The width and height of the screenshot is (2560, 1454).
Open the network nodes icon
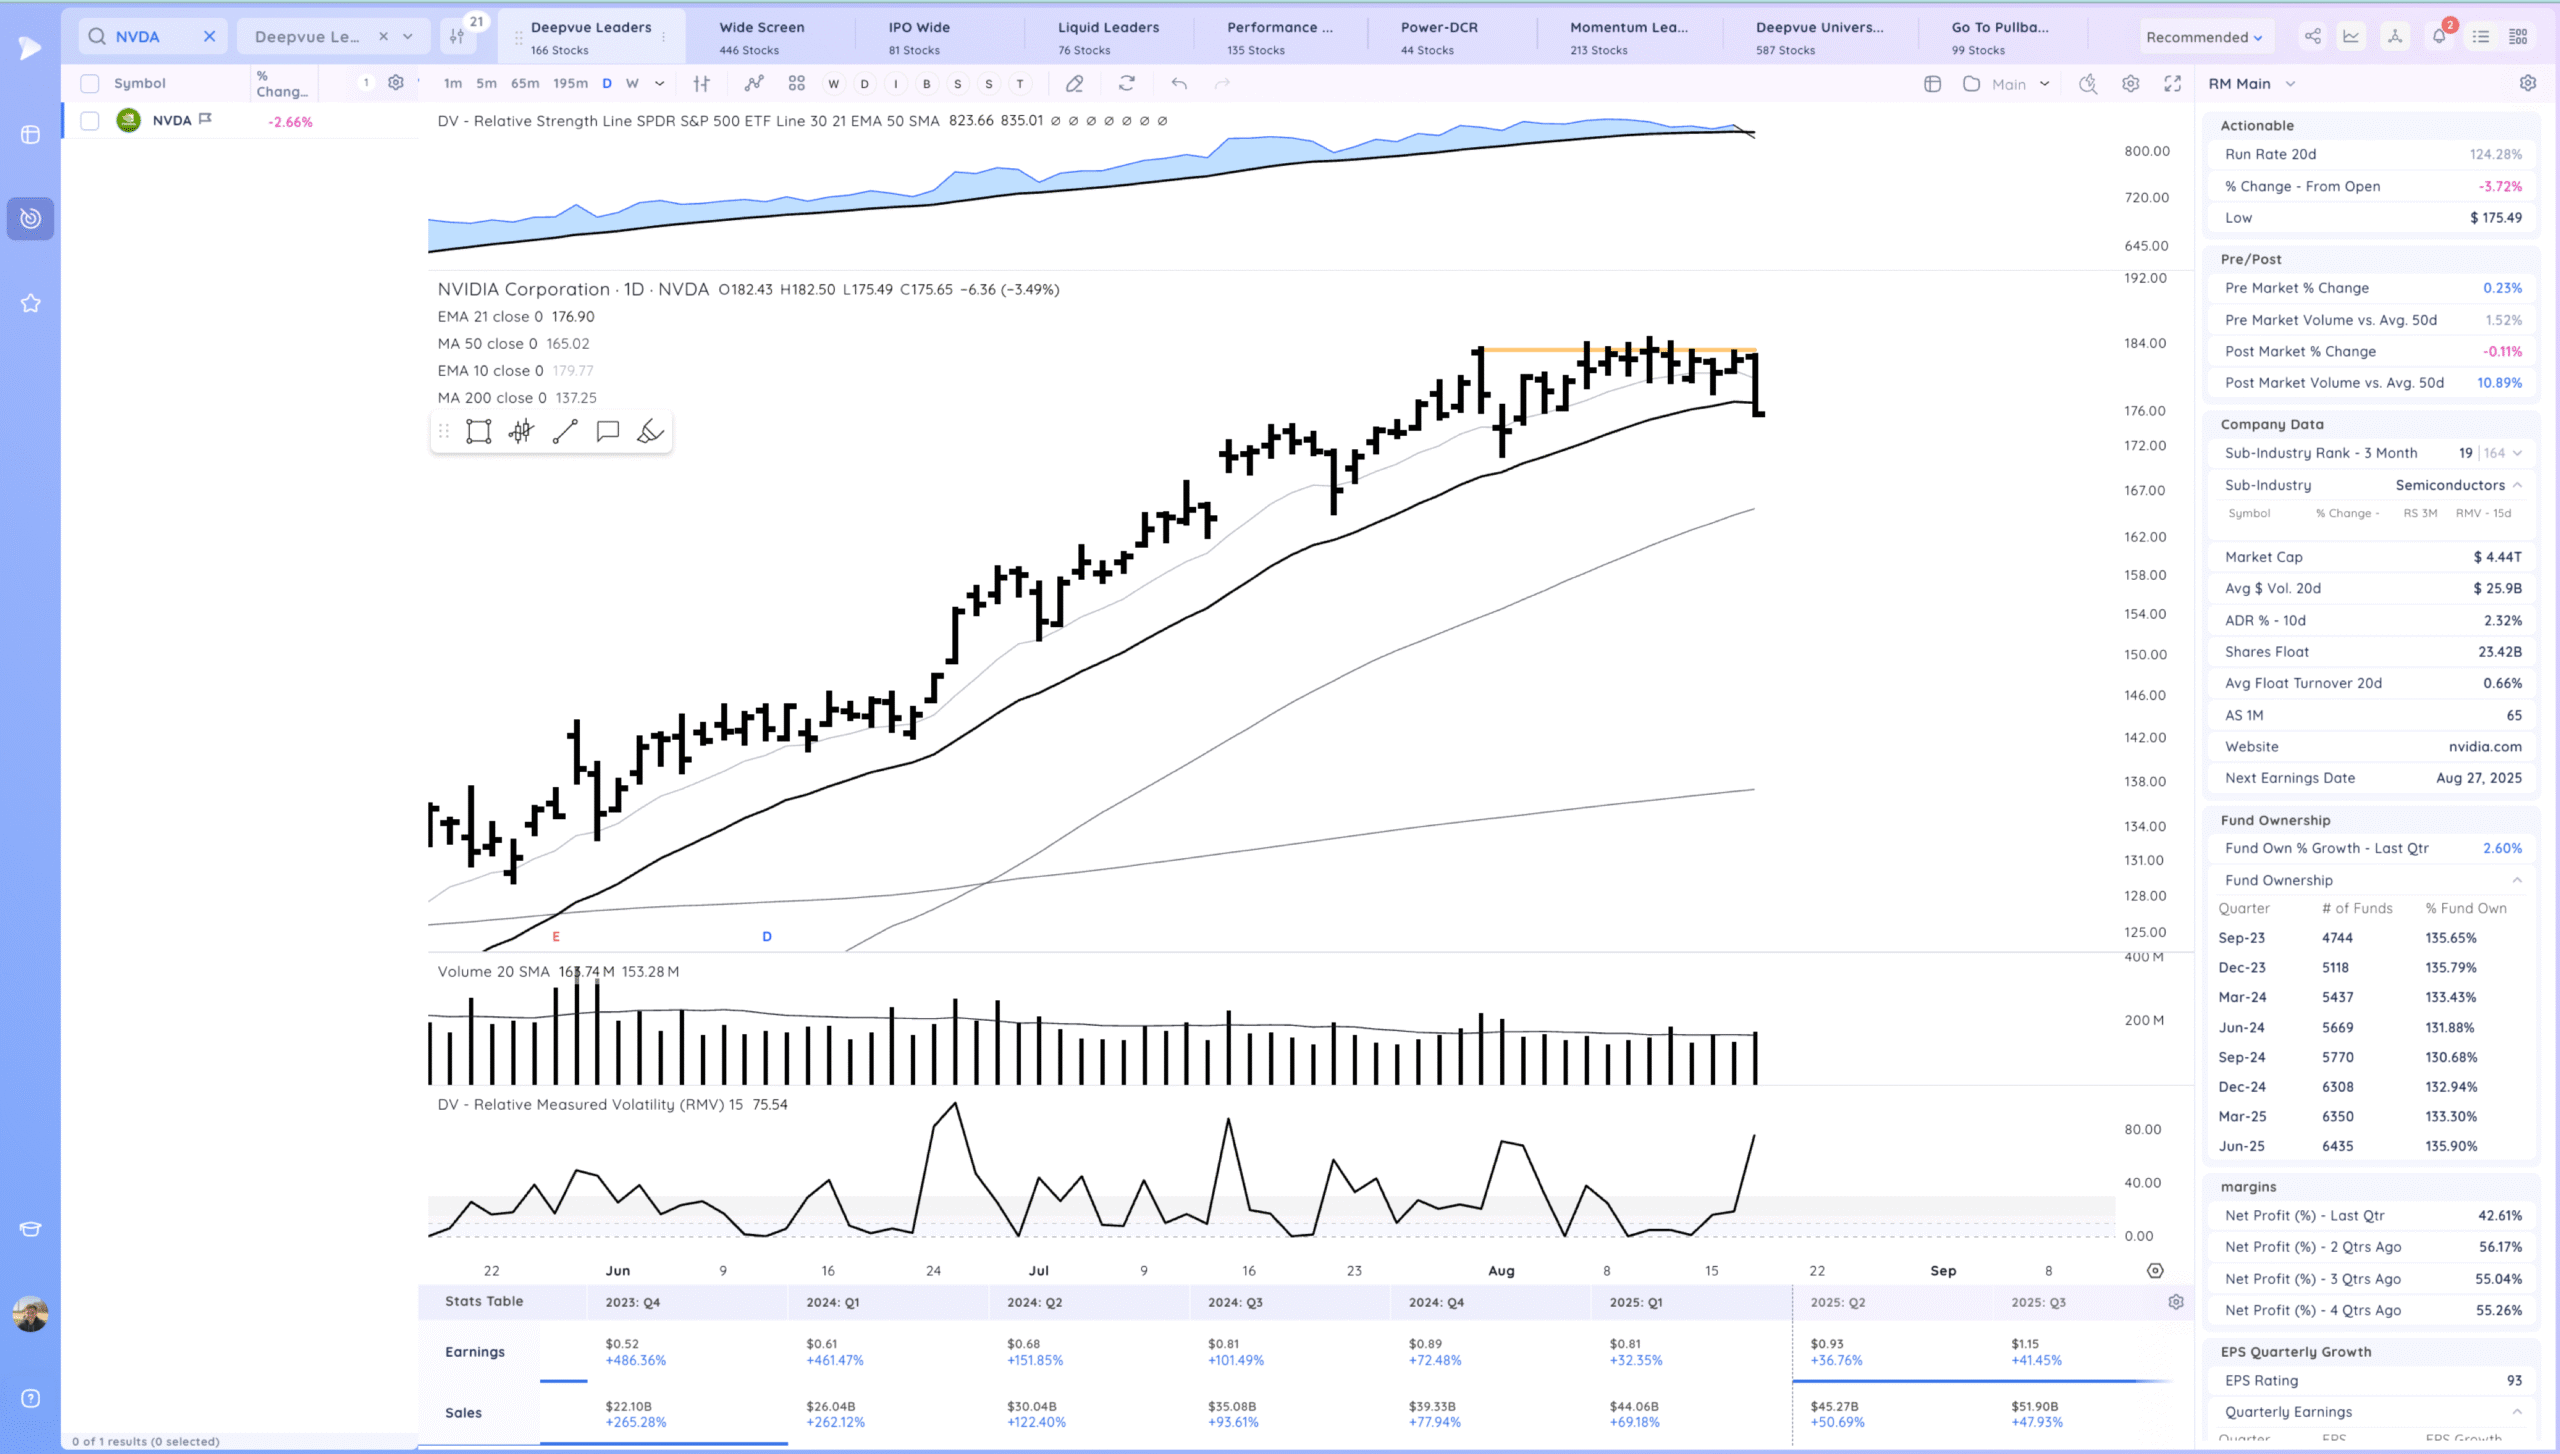click(2395, 37)
